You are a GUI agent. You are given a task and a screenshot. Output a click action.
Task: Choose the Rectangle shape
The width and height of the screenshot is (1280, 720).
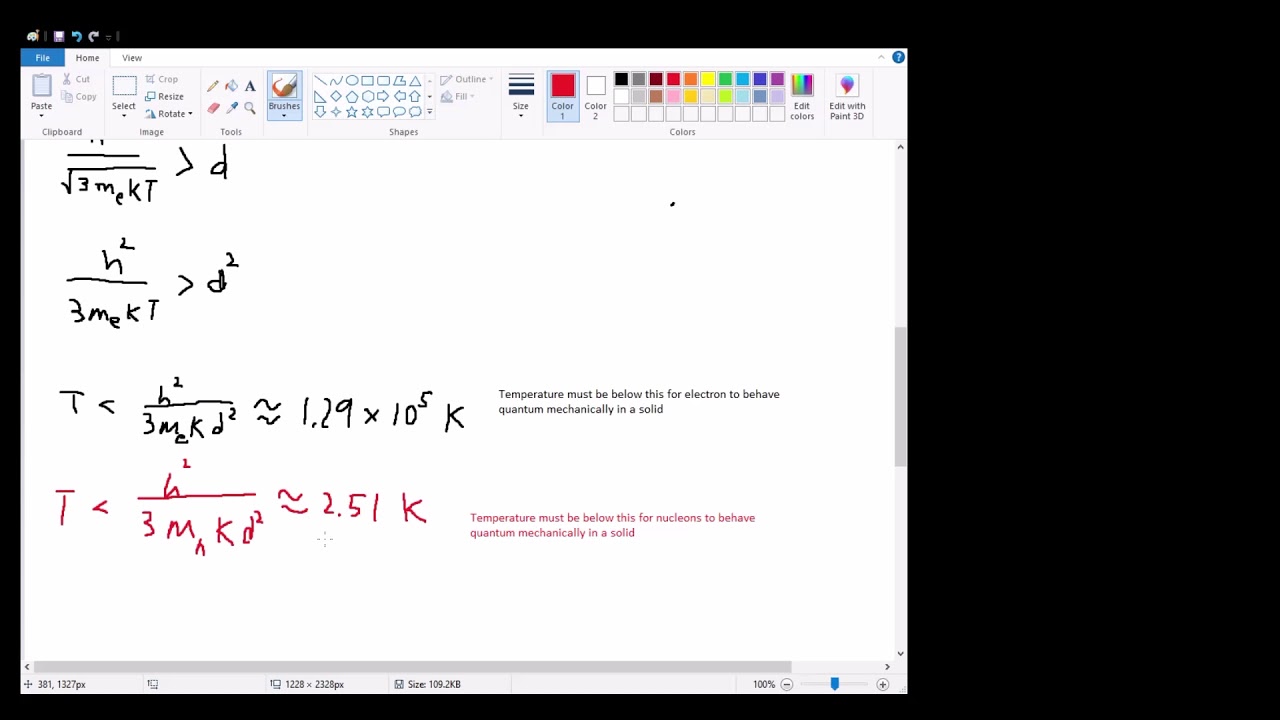(368, 81)
